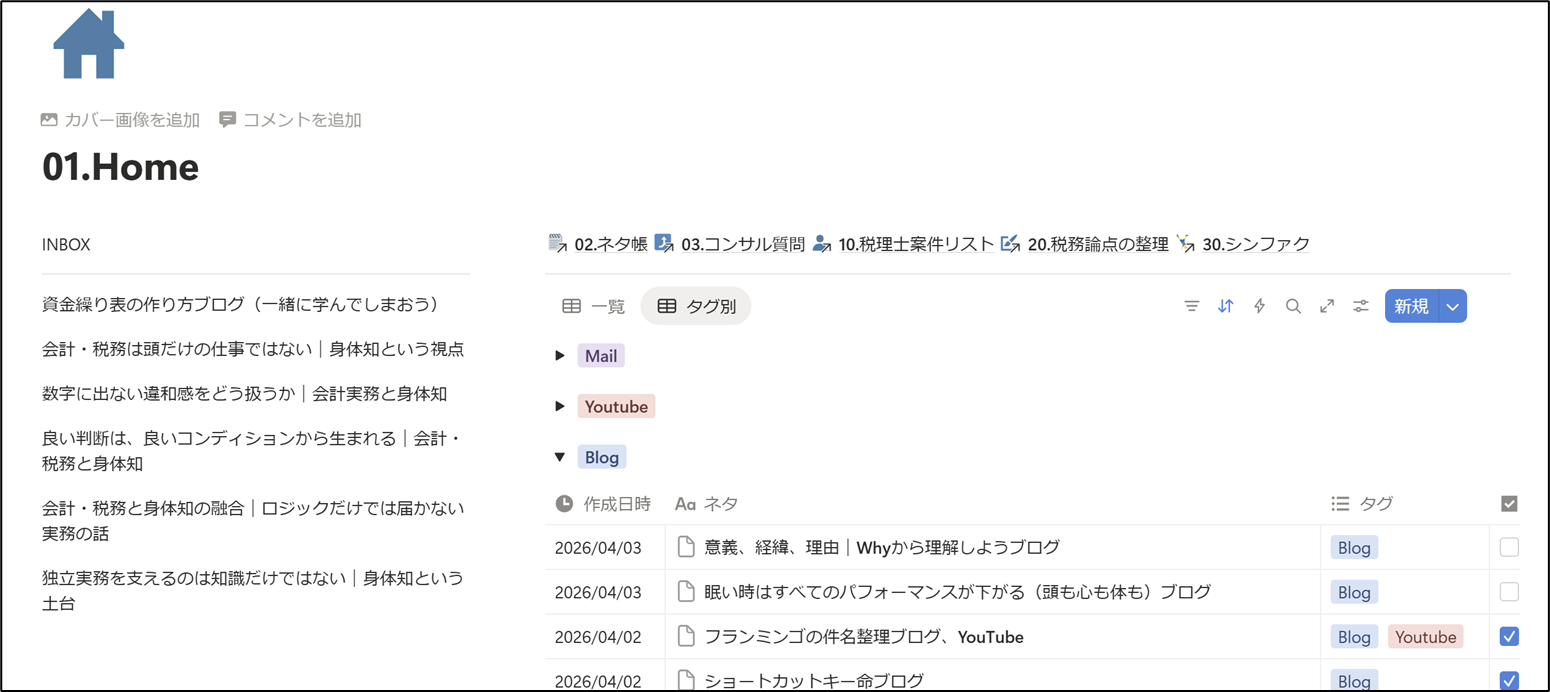Click the comment bubble icon for コメントを追加
1550x692 pixels.
228,120
